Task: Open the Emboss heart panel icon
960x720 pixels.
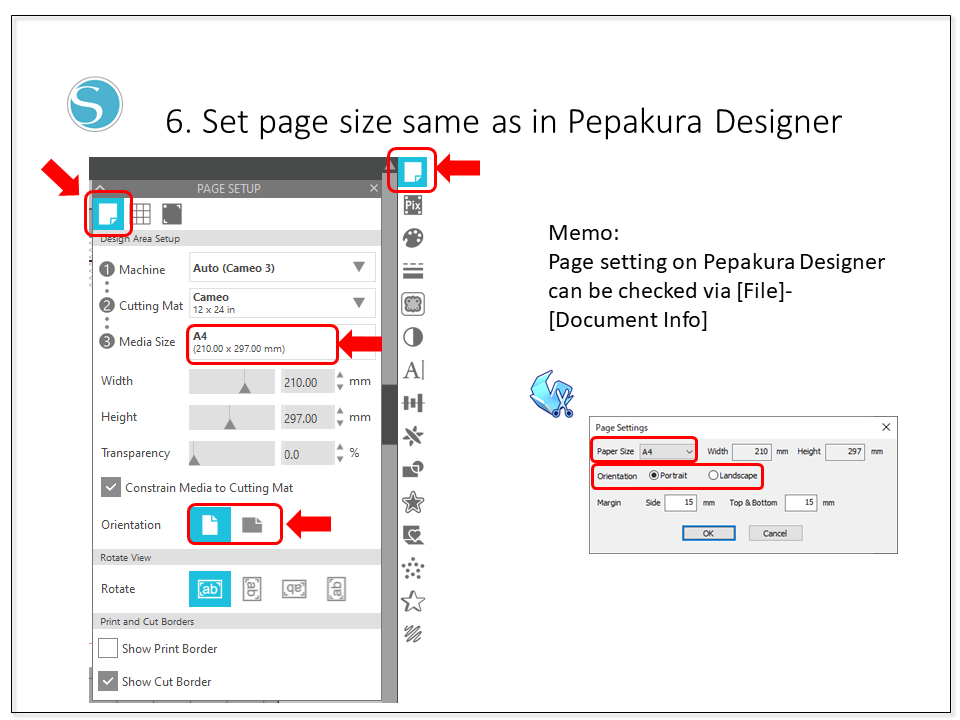Action: point(413,536)
